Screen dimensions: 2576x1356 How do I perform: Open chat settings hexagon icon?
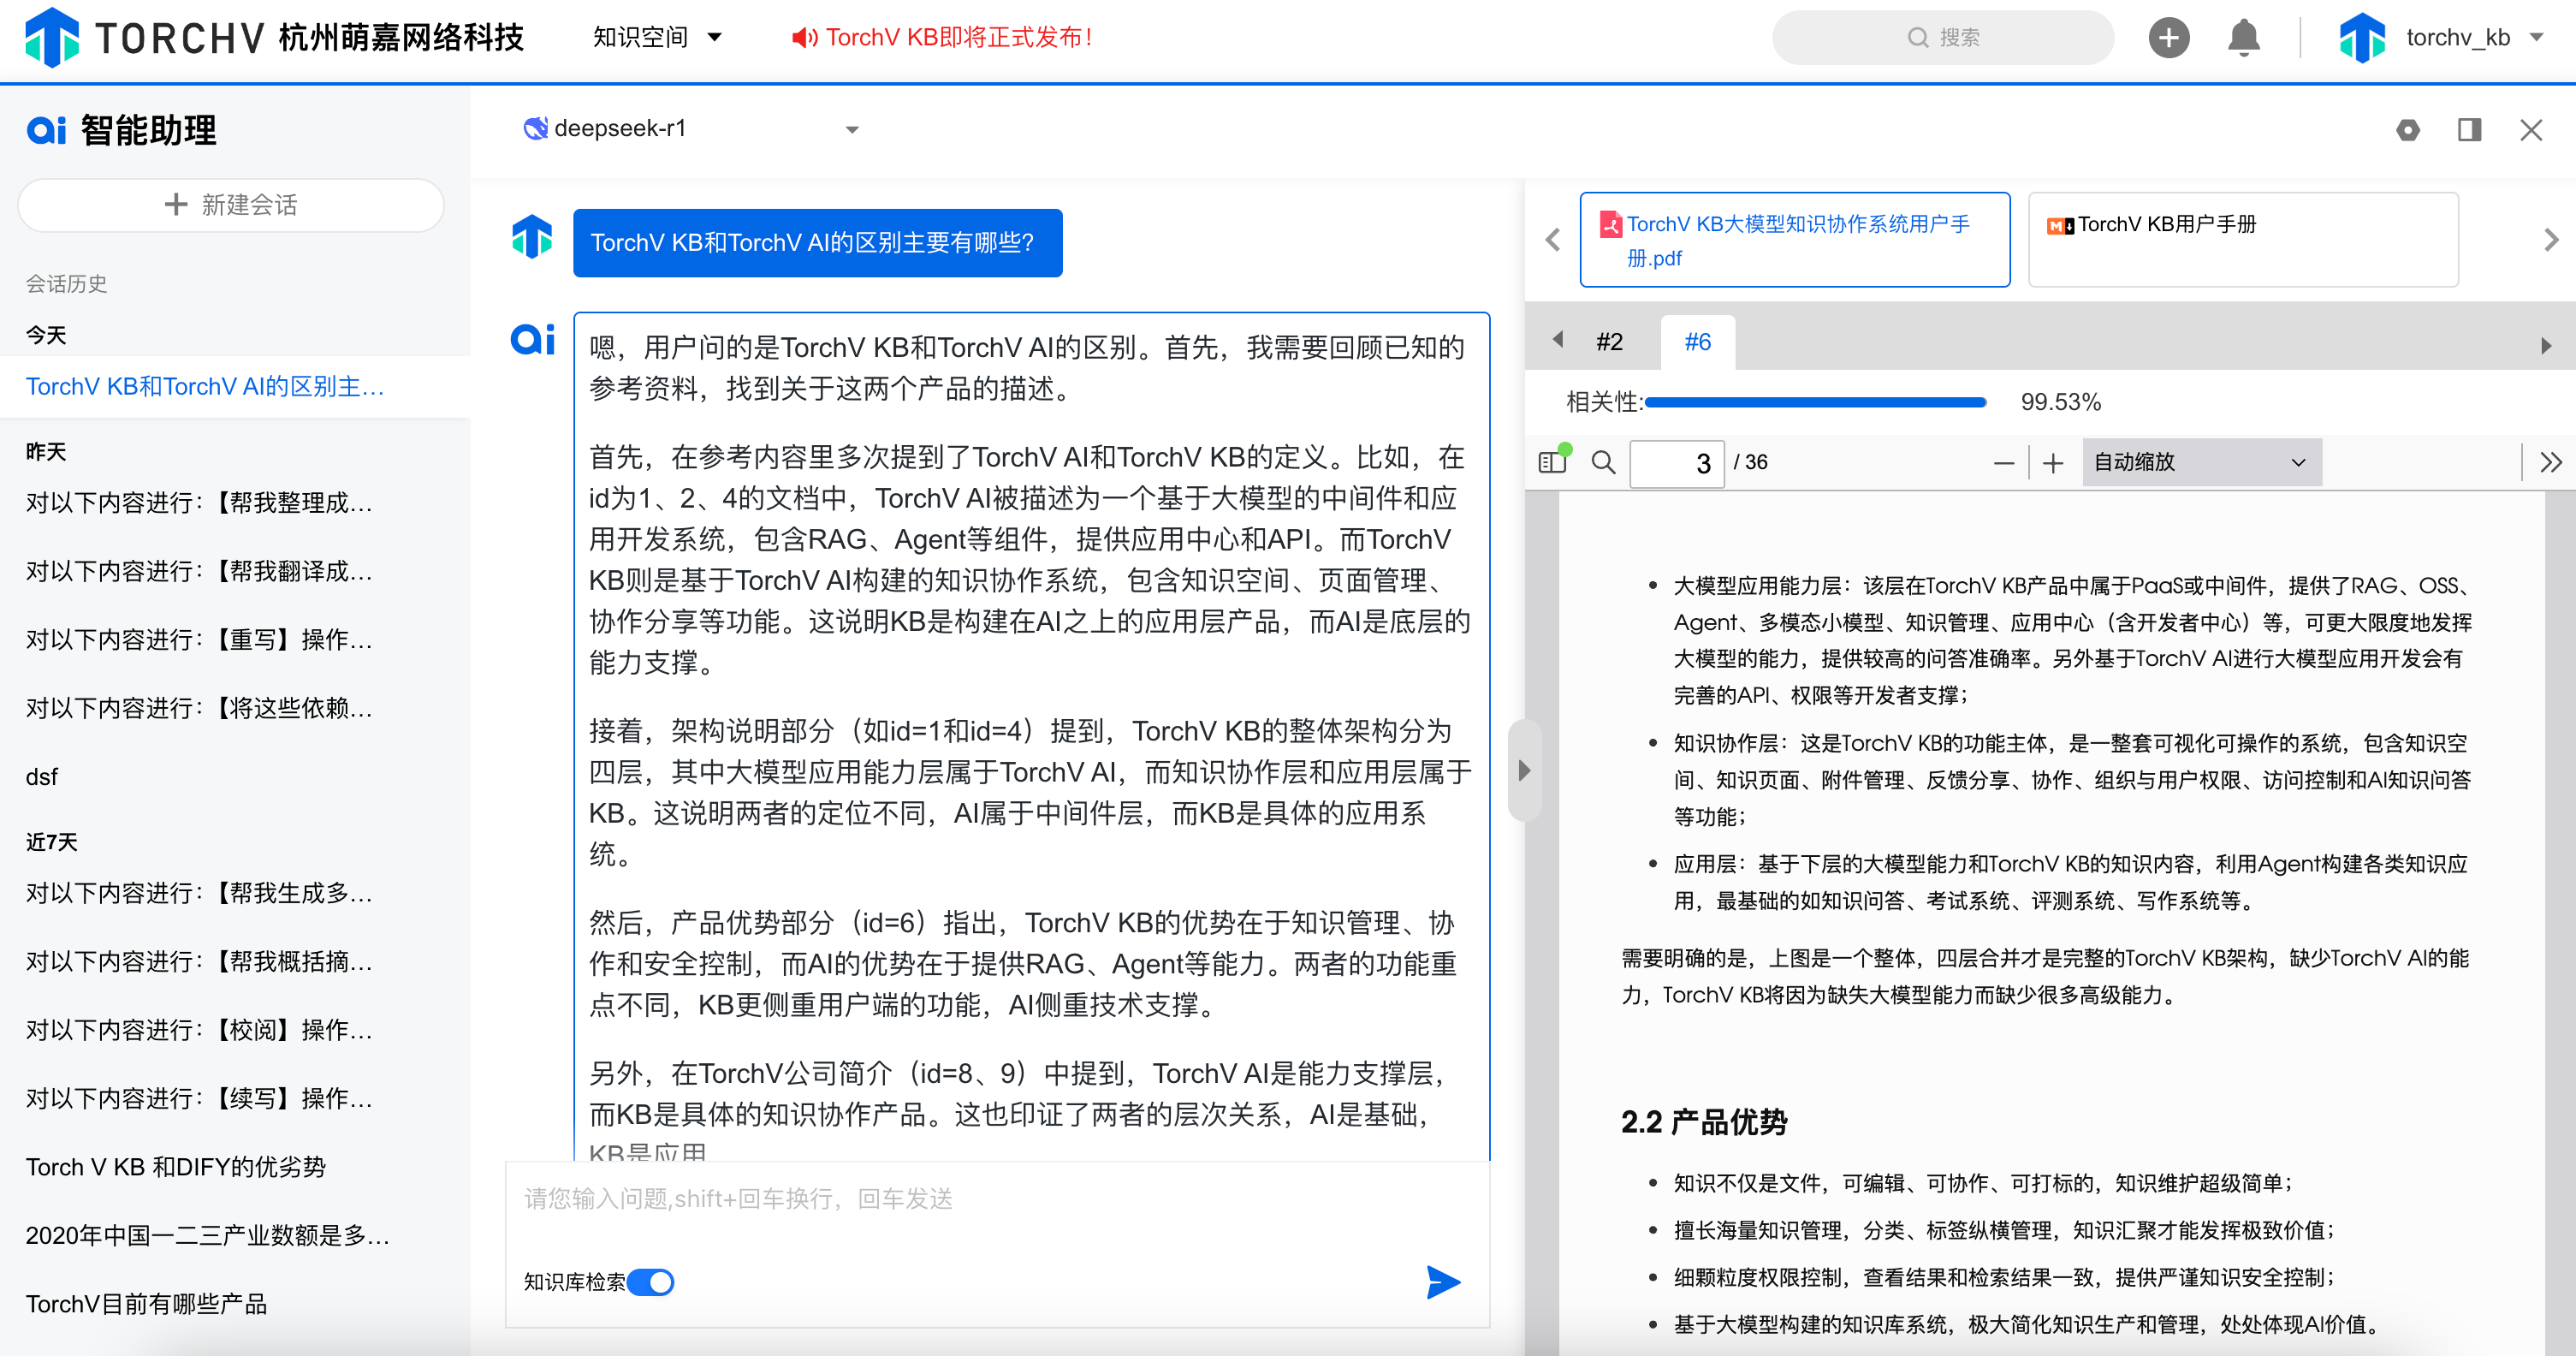[2408, 130]
